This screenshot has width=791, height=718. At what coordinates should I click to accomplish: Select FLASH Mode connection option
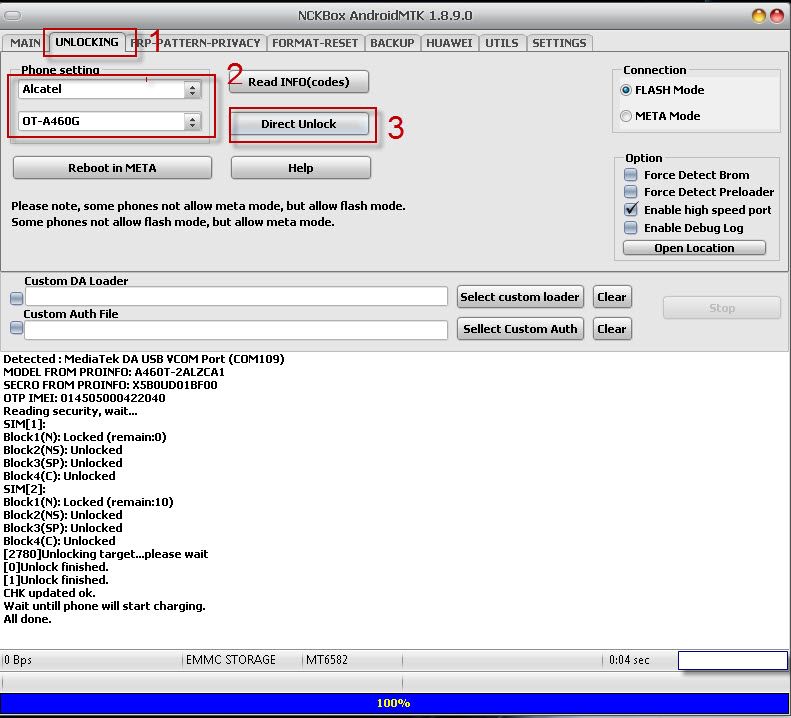point(627,90)
